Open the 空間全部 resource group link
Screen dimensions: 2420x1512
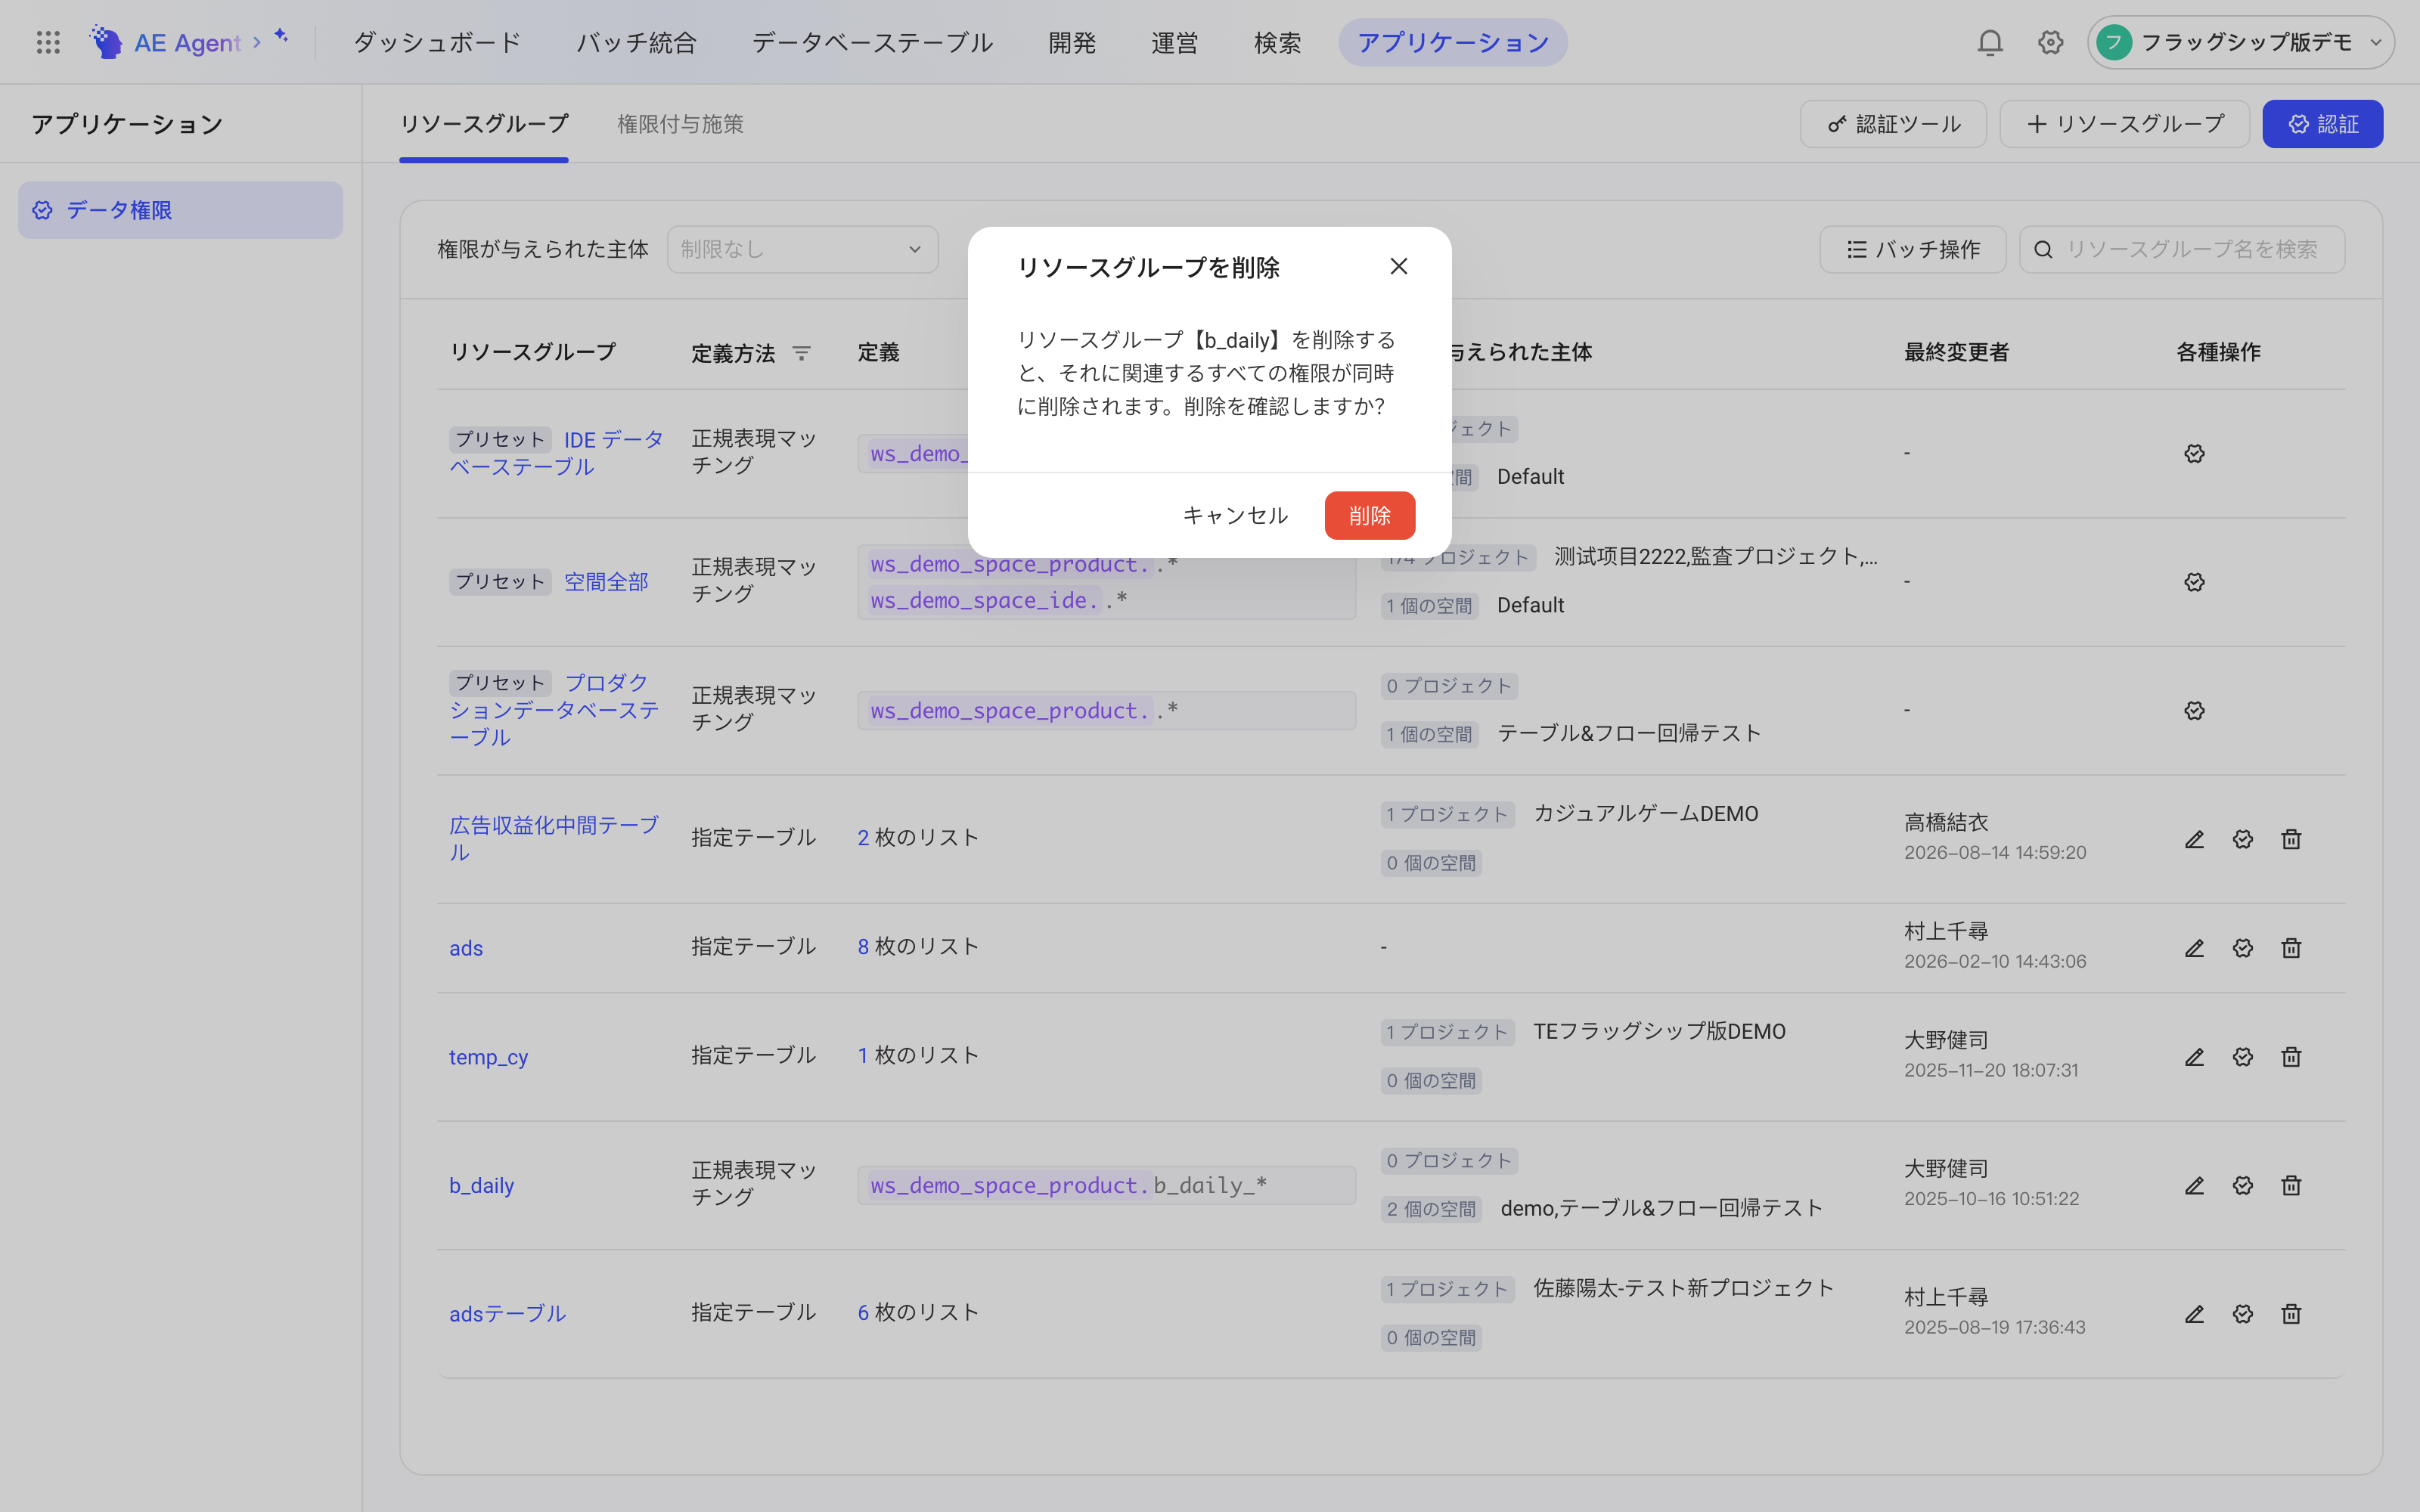(x=606, y=582)
